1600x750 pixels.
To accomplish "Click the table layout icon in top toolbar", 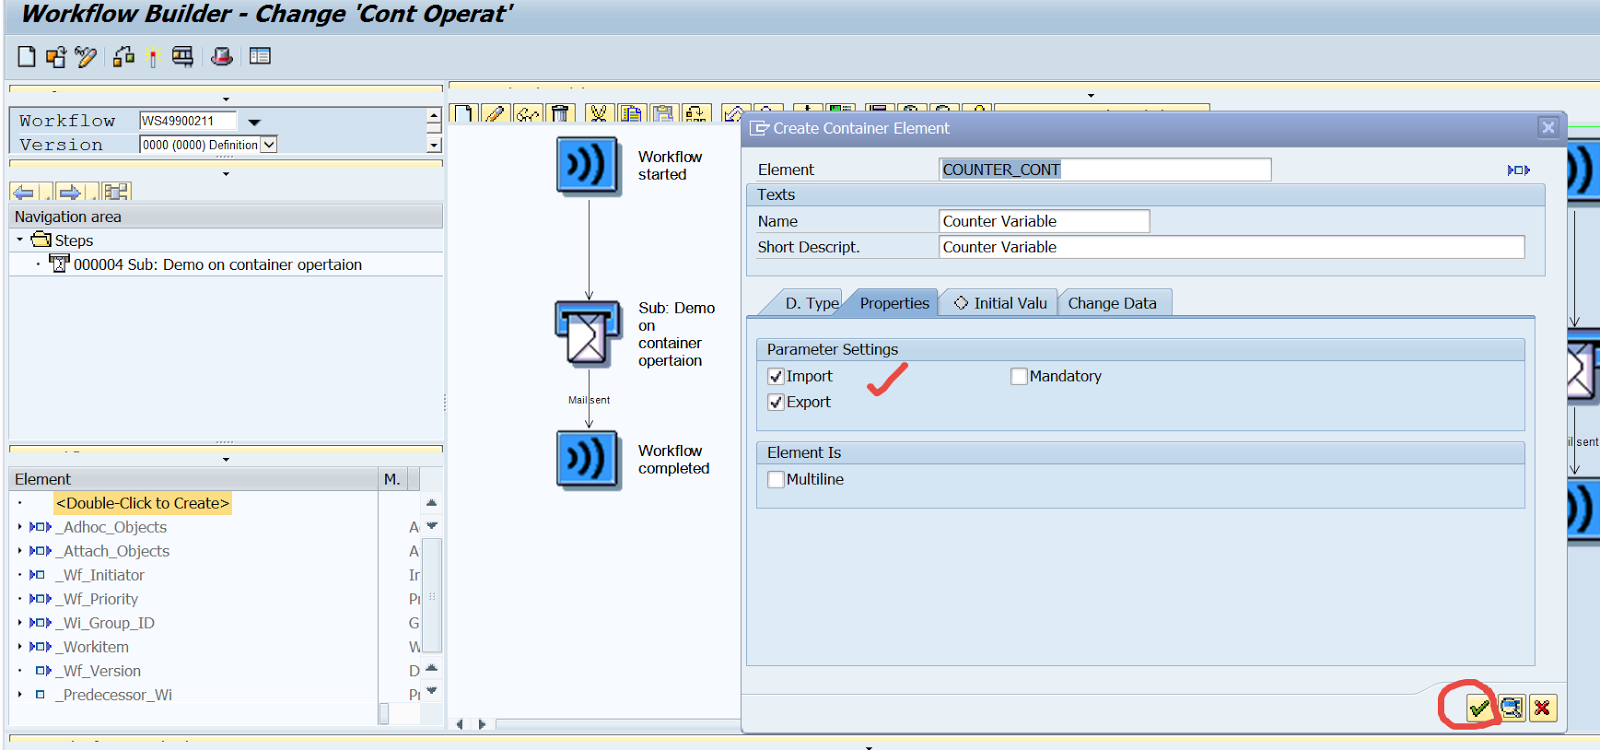I will pos(260,56).
